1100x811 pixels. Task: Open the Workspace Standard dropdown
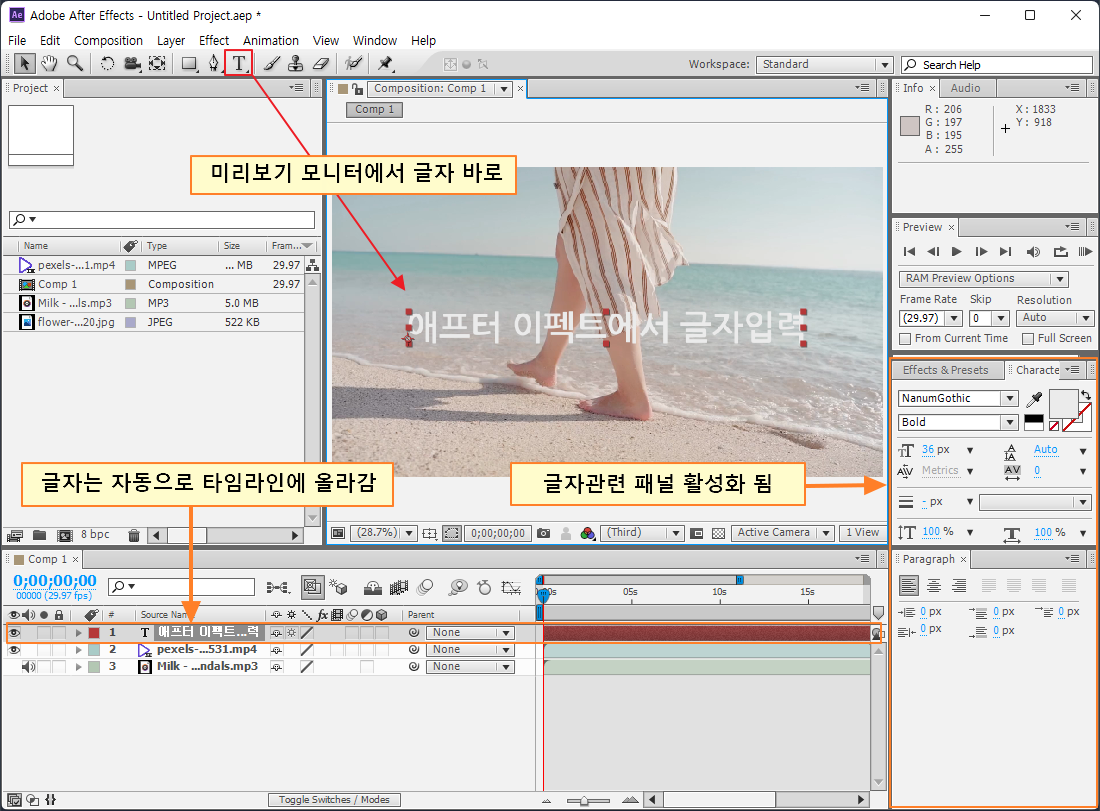pos(824,65)
